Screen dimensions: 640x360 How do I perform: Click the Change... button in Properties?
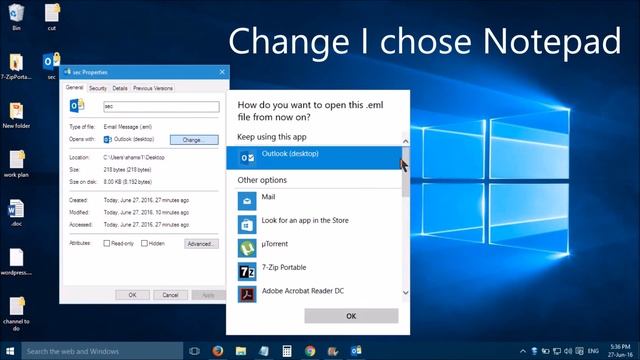[194, 140]
